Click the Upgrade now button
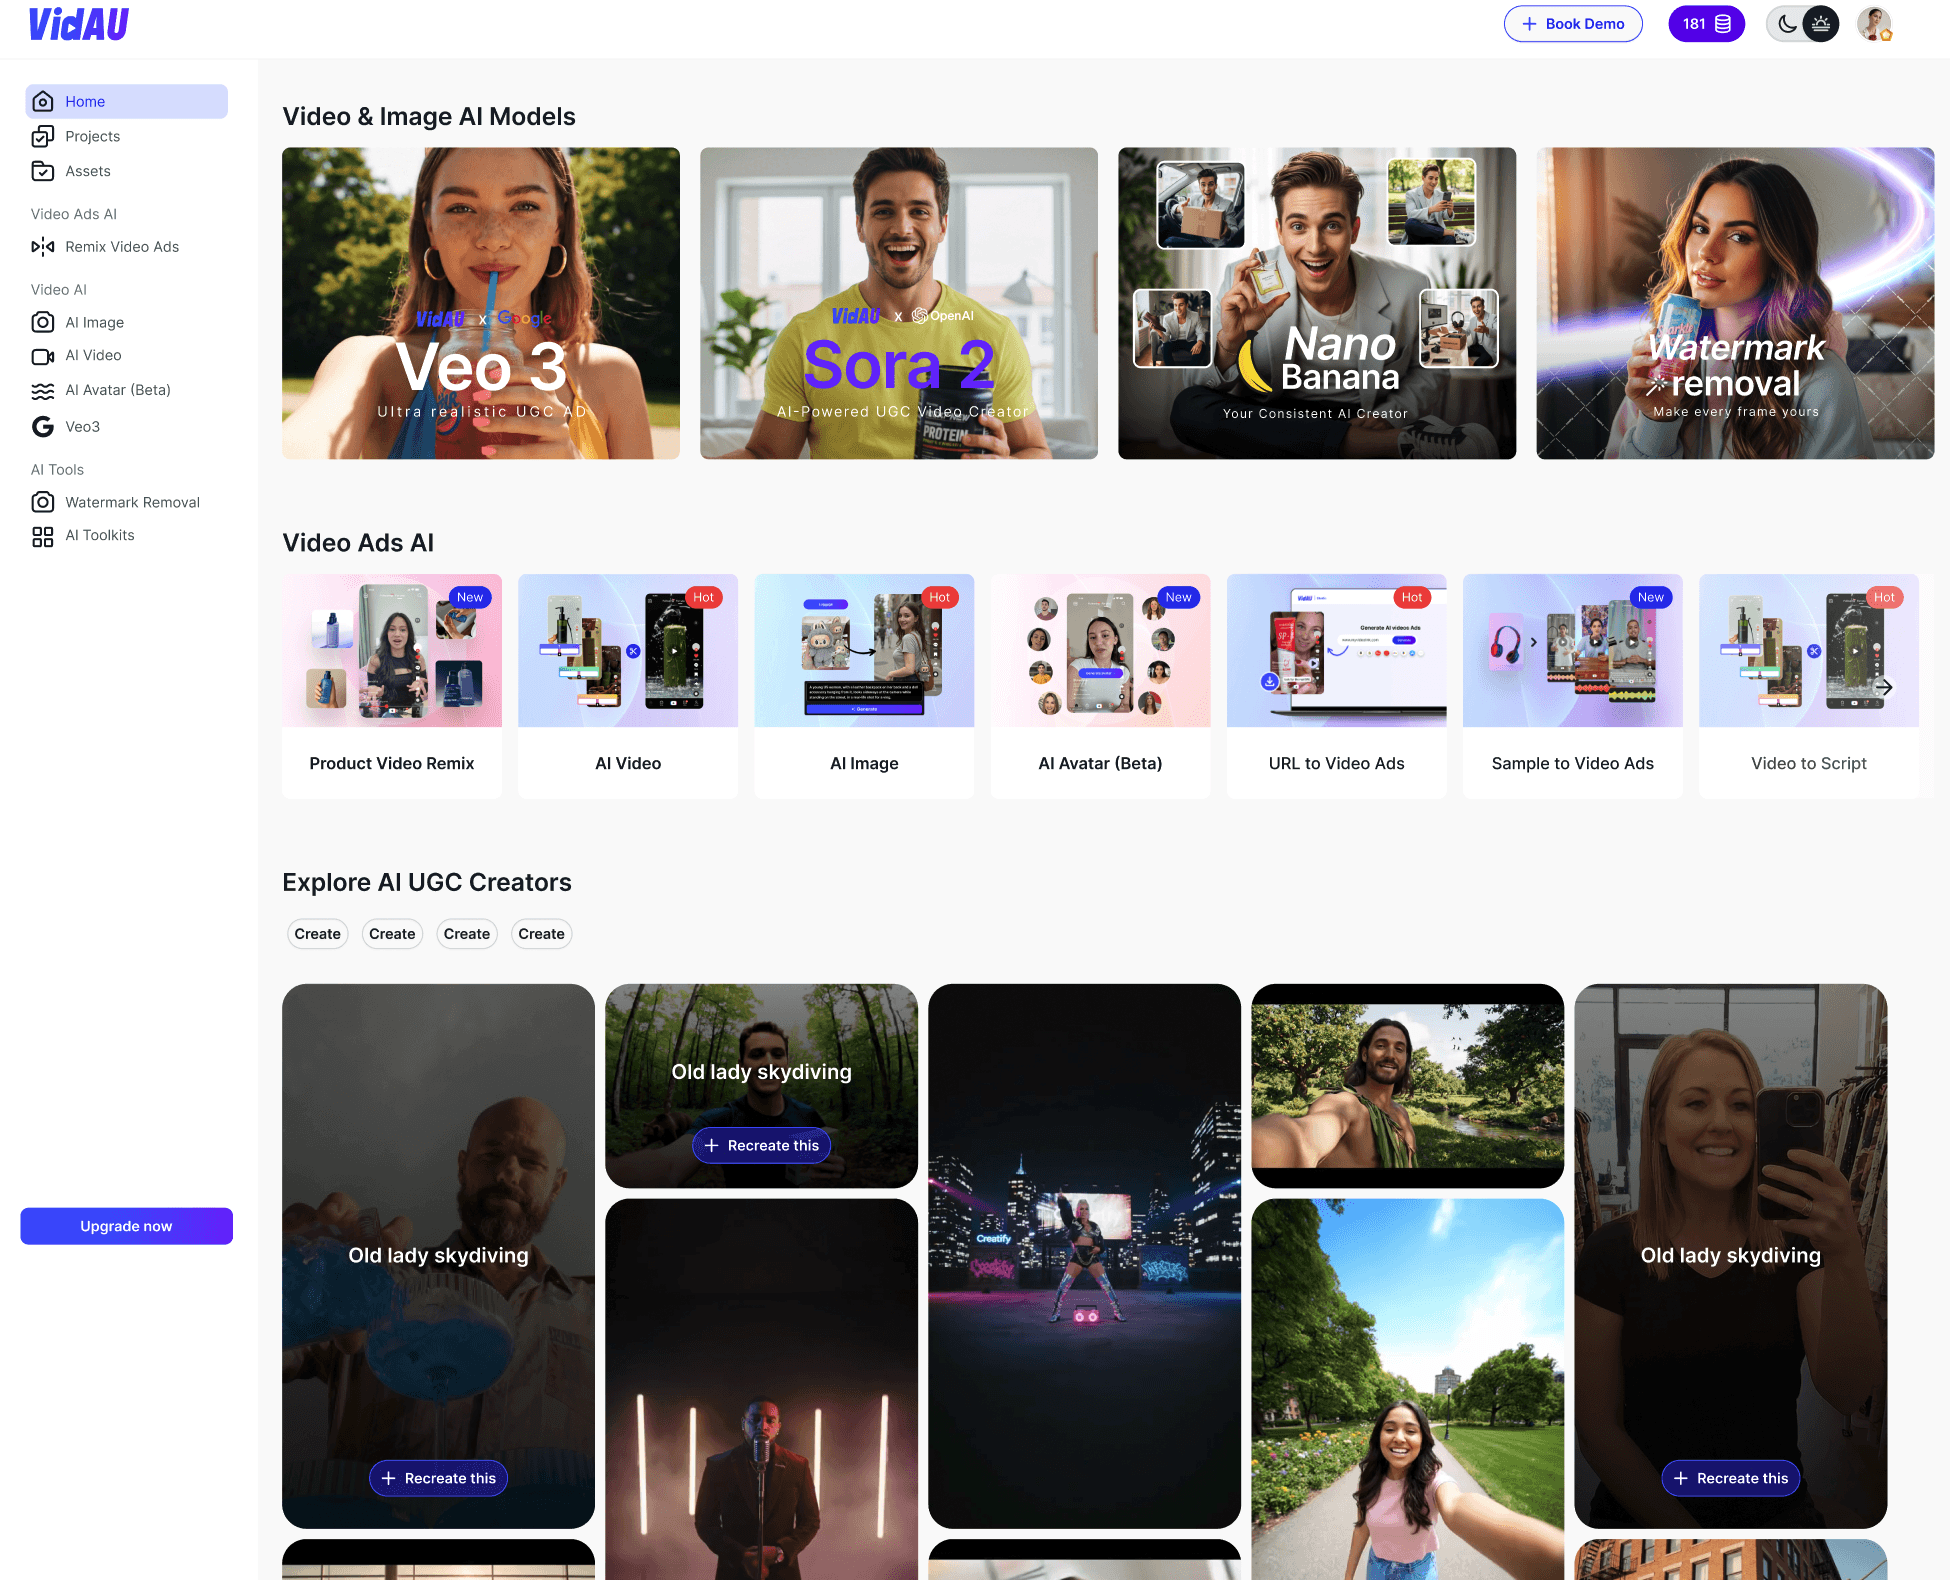The image size is (1950, 1580). (x=126, y=1226)
